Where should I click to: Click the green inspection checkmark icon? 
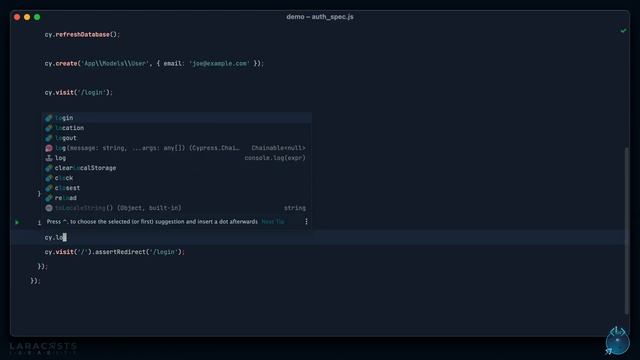(x=623, y=31)
